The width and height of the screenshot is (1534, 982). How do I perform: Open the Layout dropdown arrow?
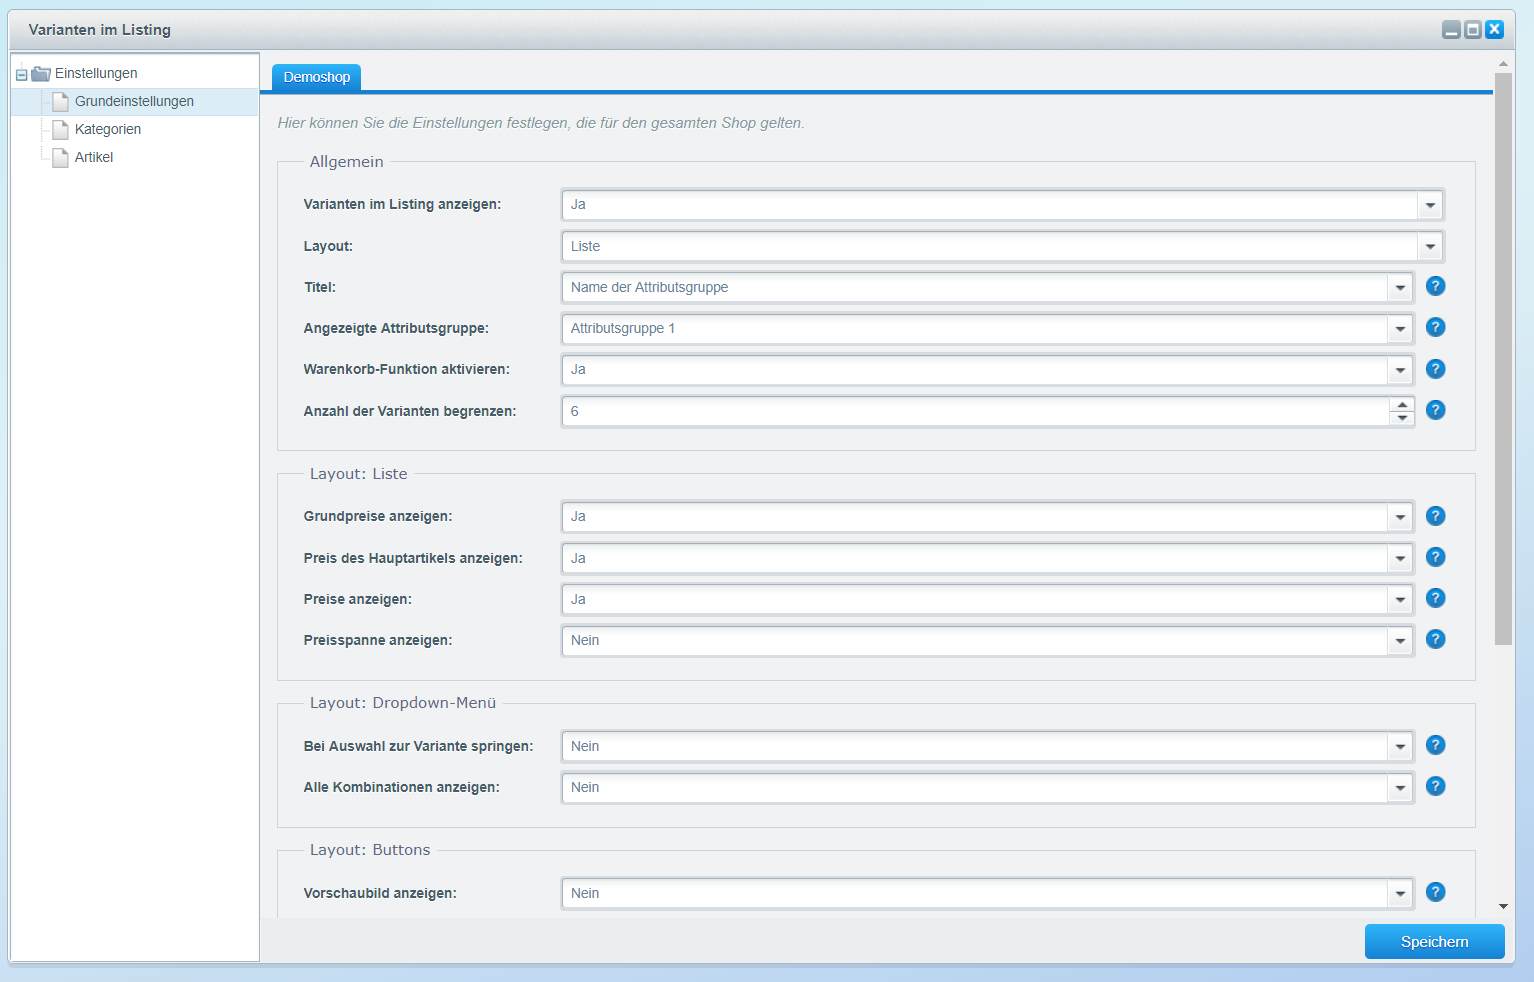pos(1430,246)
